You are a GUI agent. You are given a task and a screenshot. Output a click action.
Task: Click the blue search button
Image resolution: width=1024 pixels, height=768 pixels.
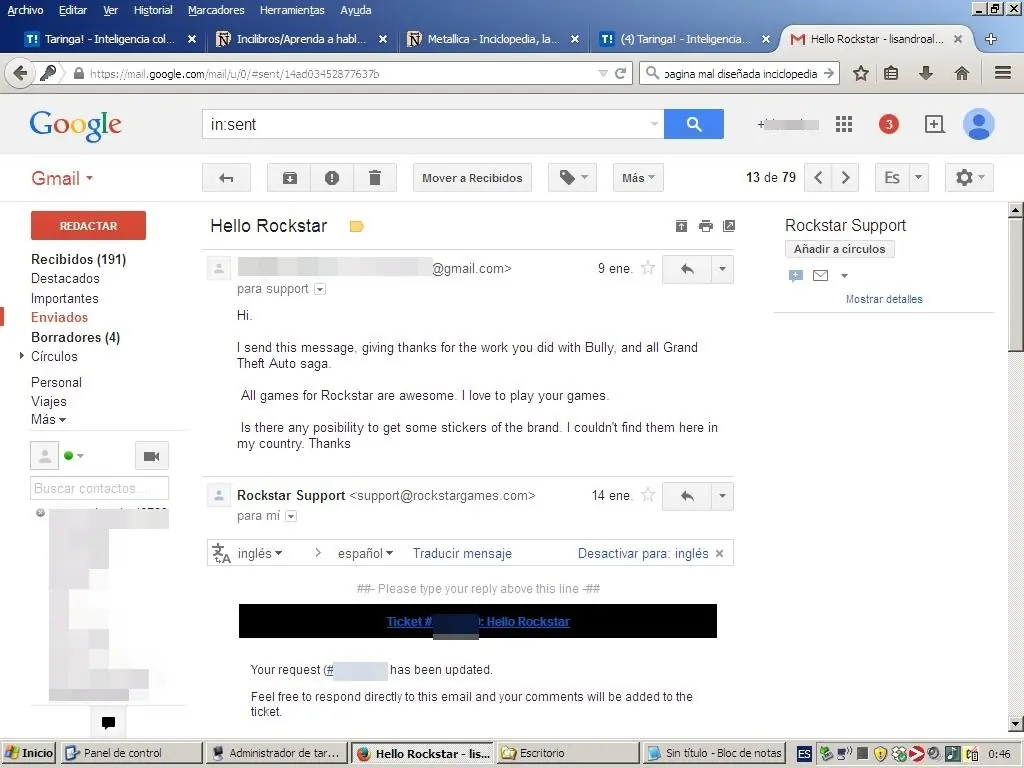tap(694, 124)
